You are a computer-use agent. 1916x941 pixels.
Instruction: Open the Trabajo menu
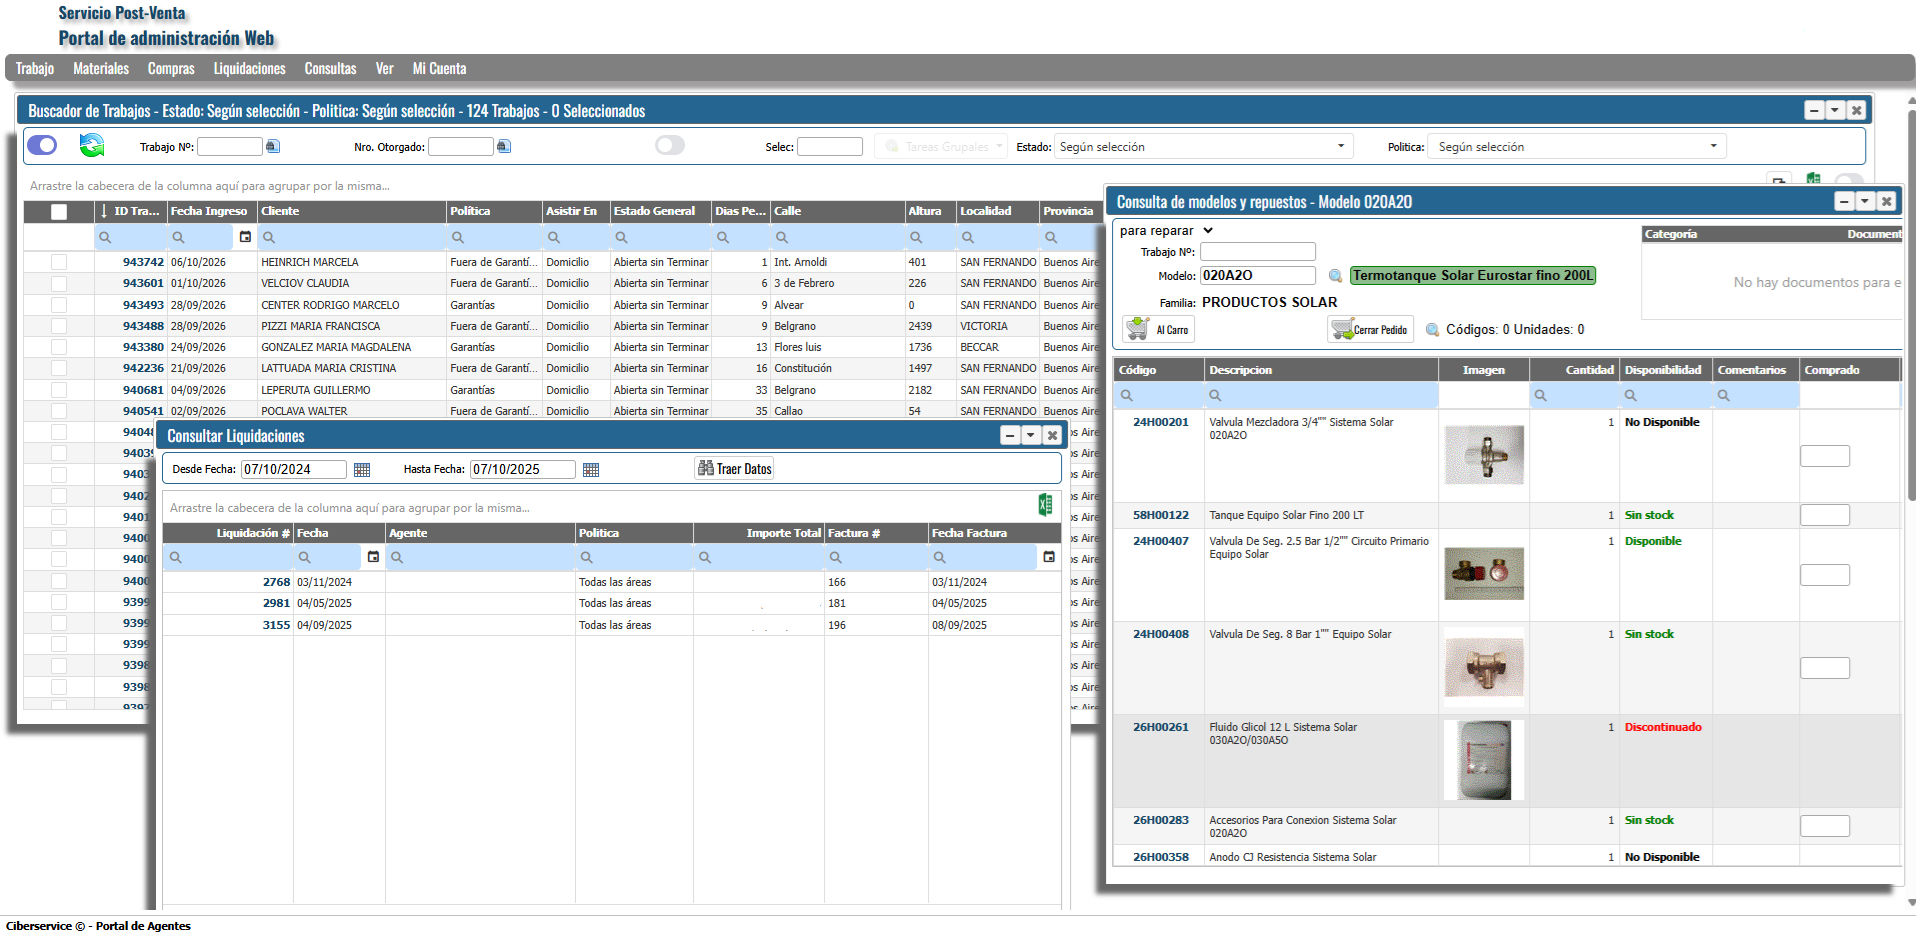click(35, 68)
